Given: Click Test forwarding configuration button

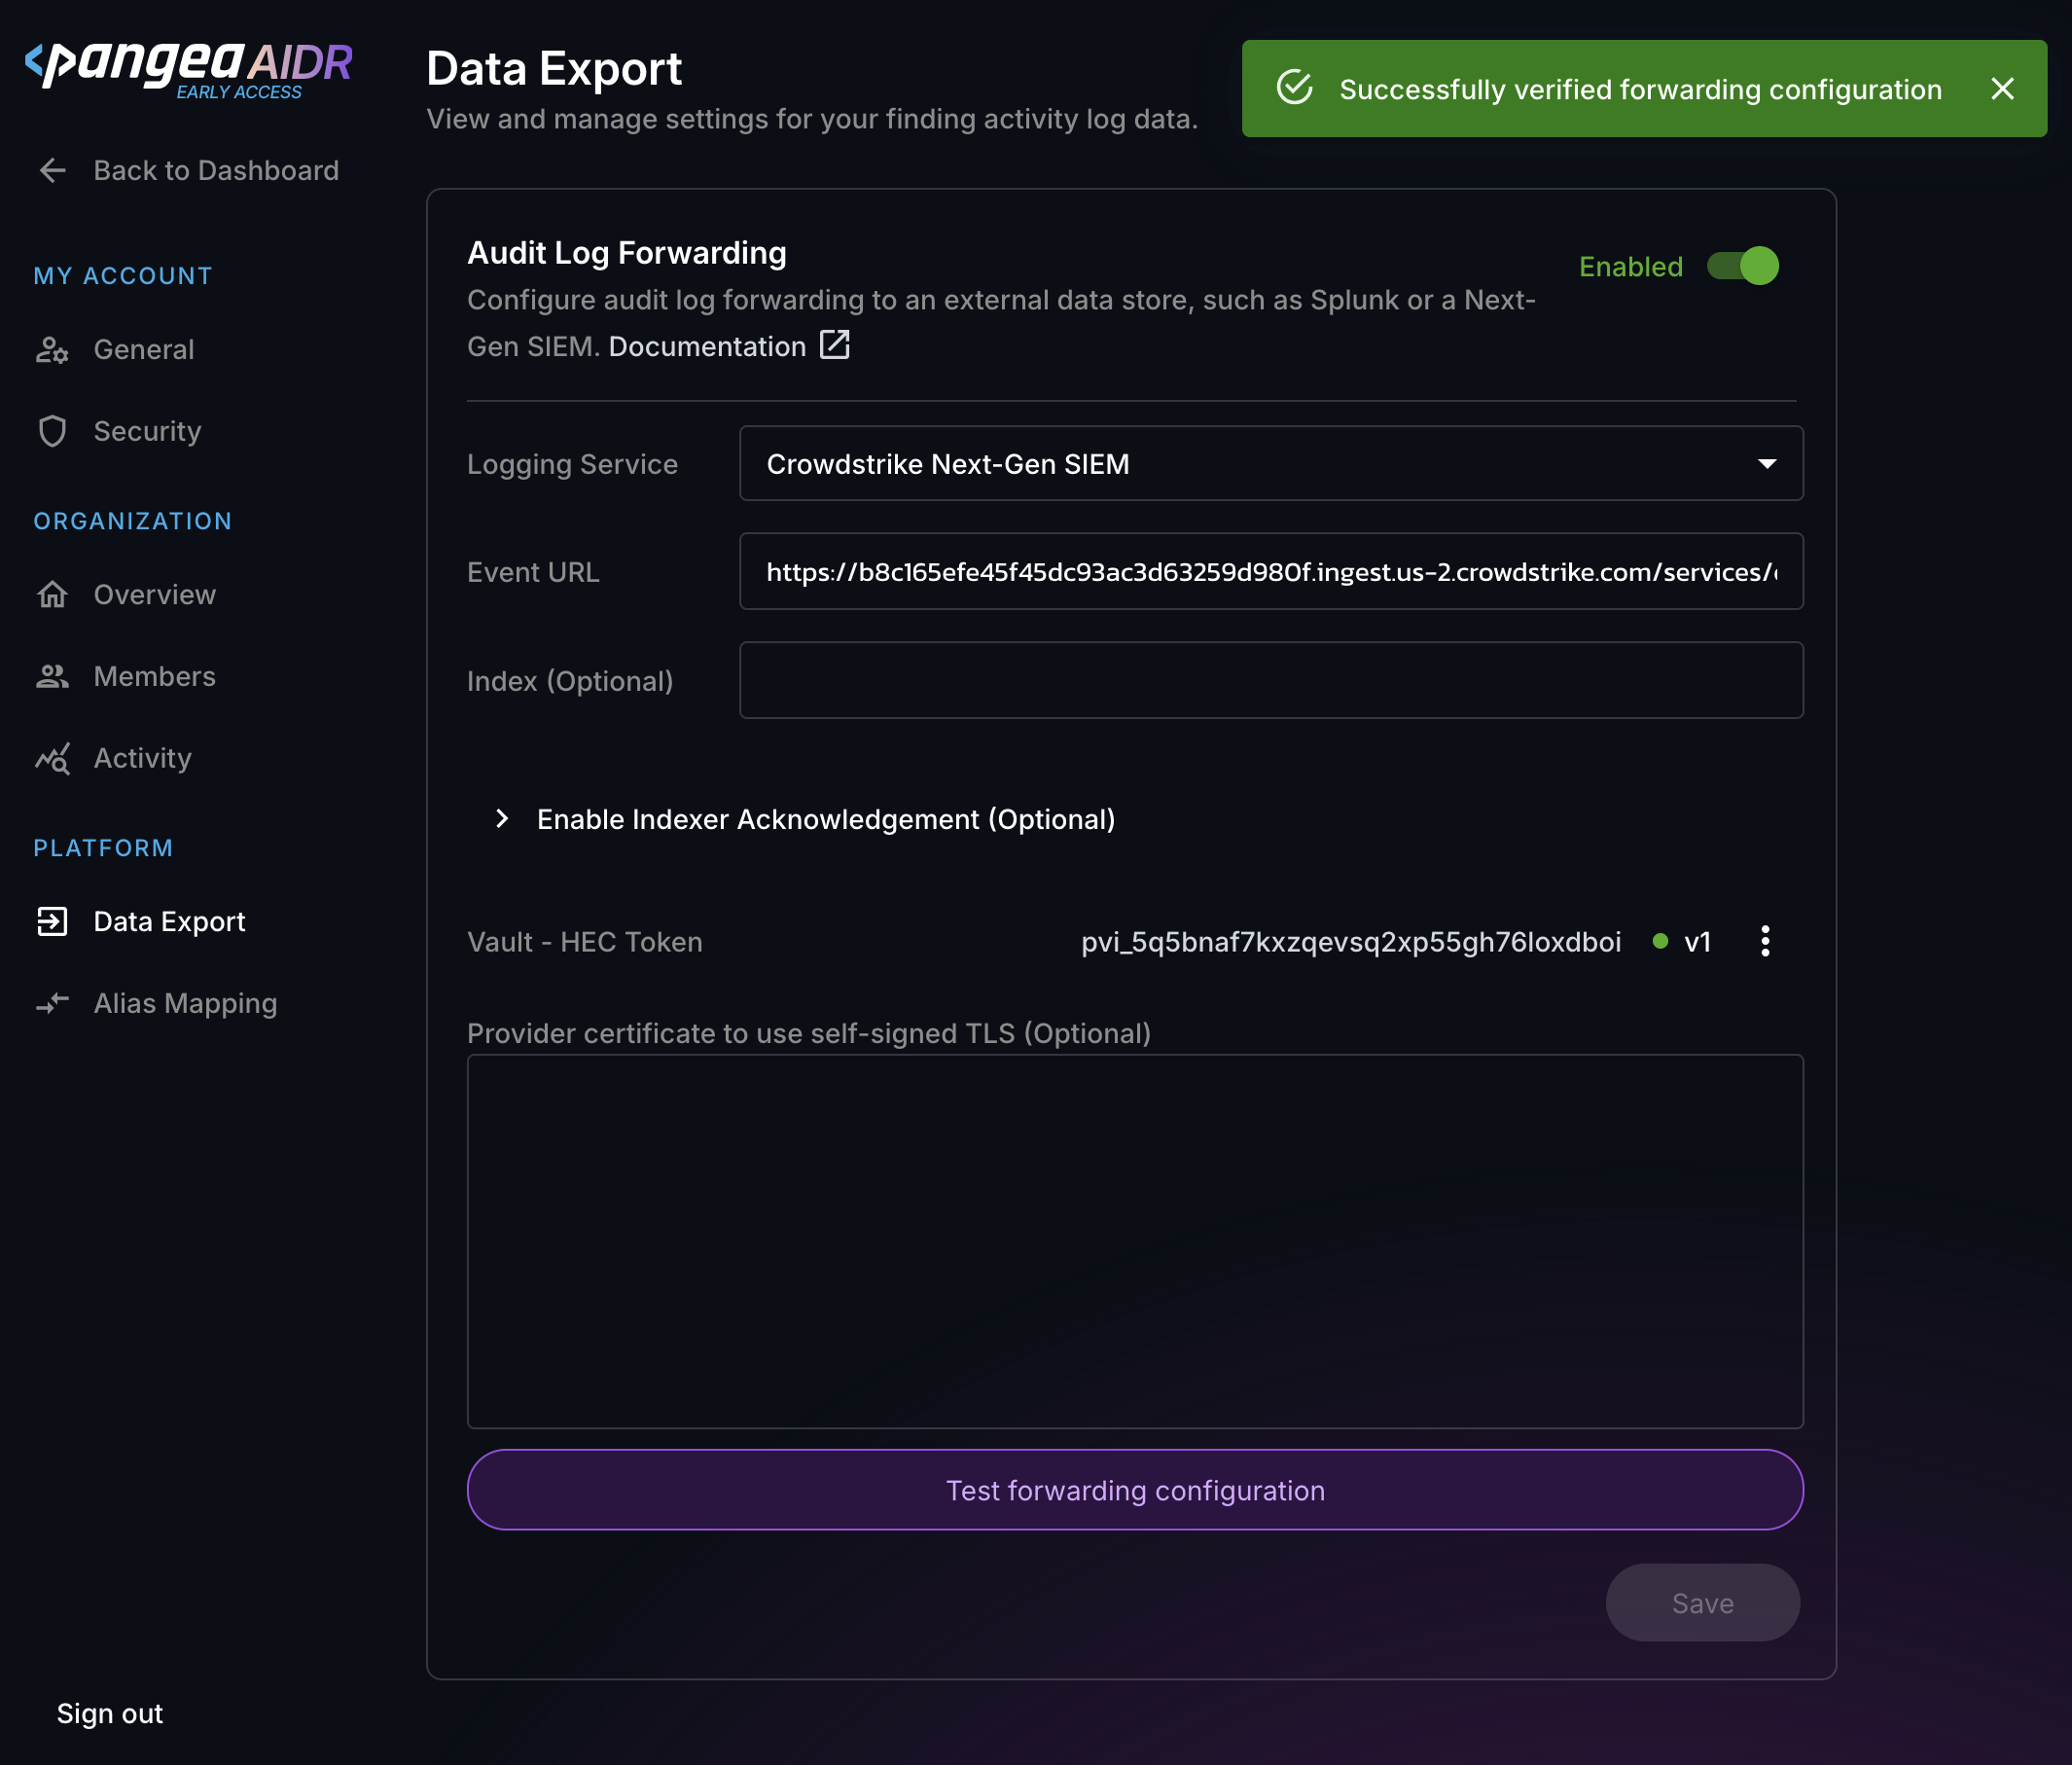Looking at the screenshot, I should [1134, 1490].
